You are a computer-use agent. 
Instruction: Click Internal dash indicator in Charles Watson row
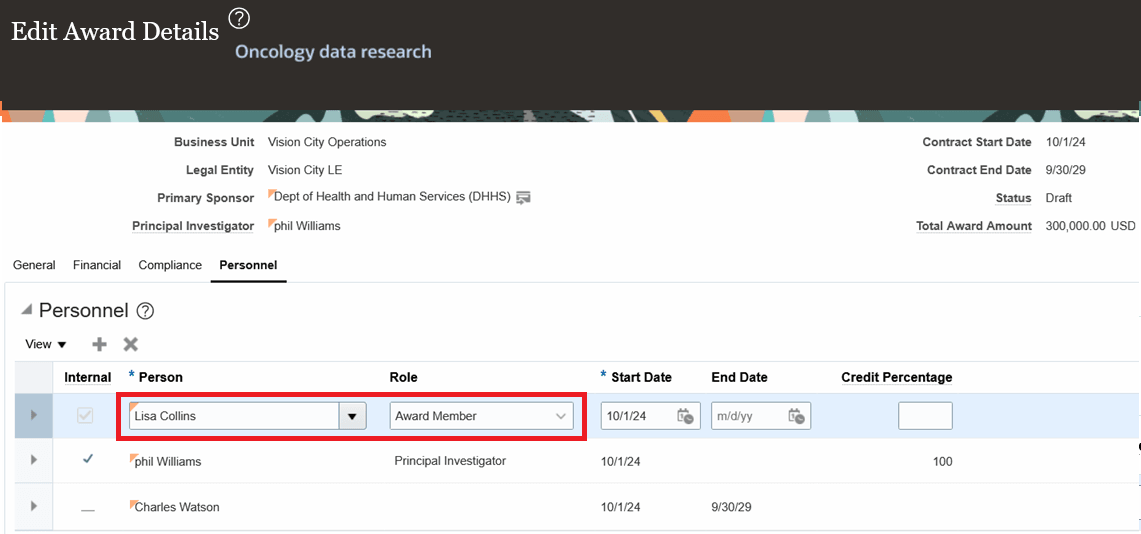pyautogui.click(x=88, y=509)
